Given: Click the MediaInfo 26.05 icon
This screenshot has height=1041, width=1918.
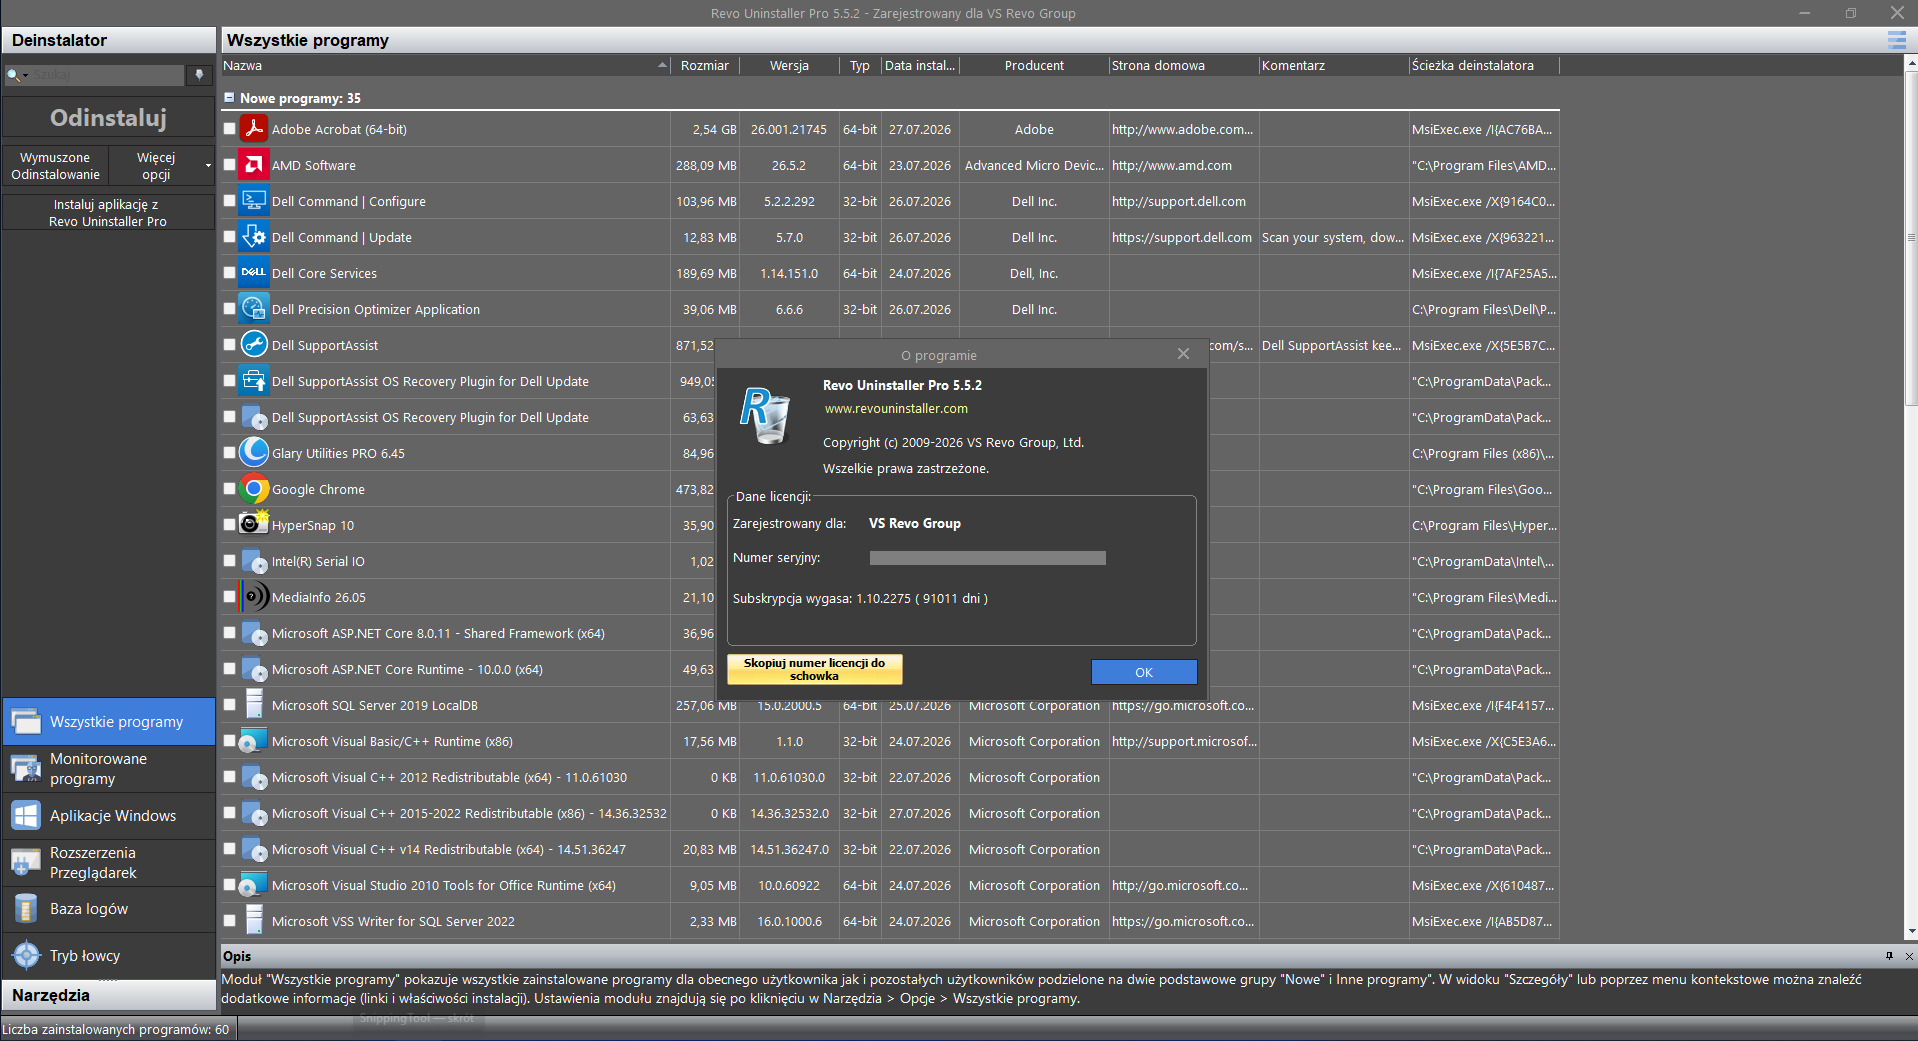Looking at the screenshot, I should tap(254, 597).
